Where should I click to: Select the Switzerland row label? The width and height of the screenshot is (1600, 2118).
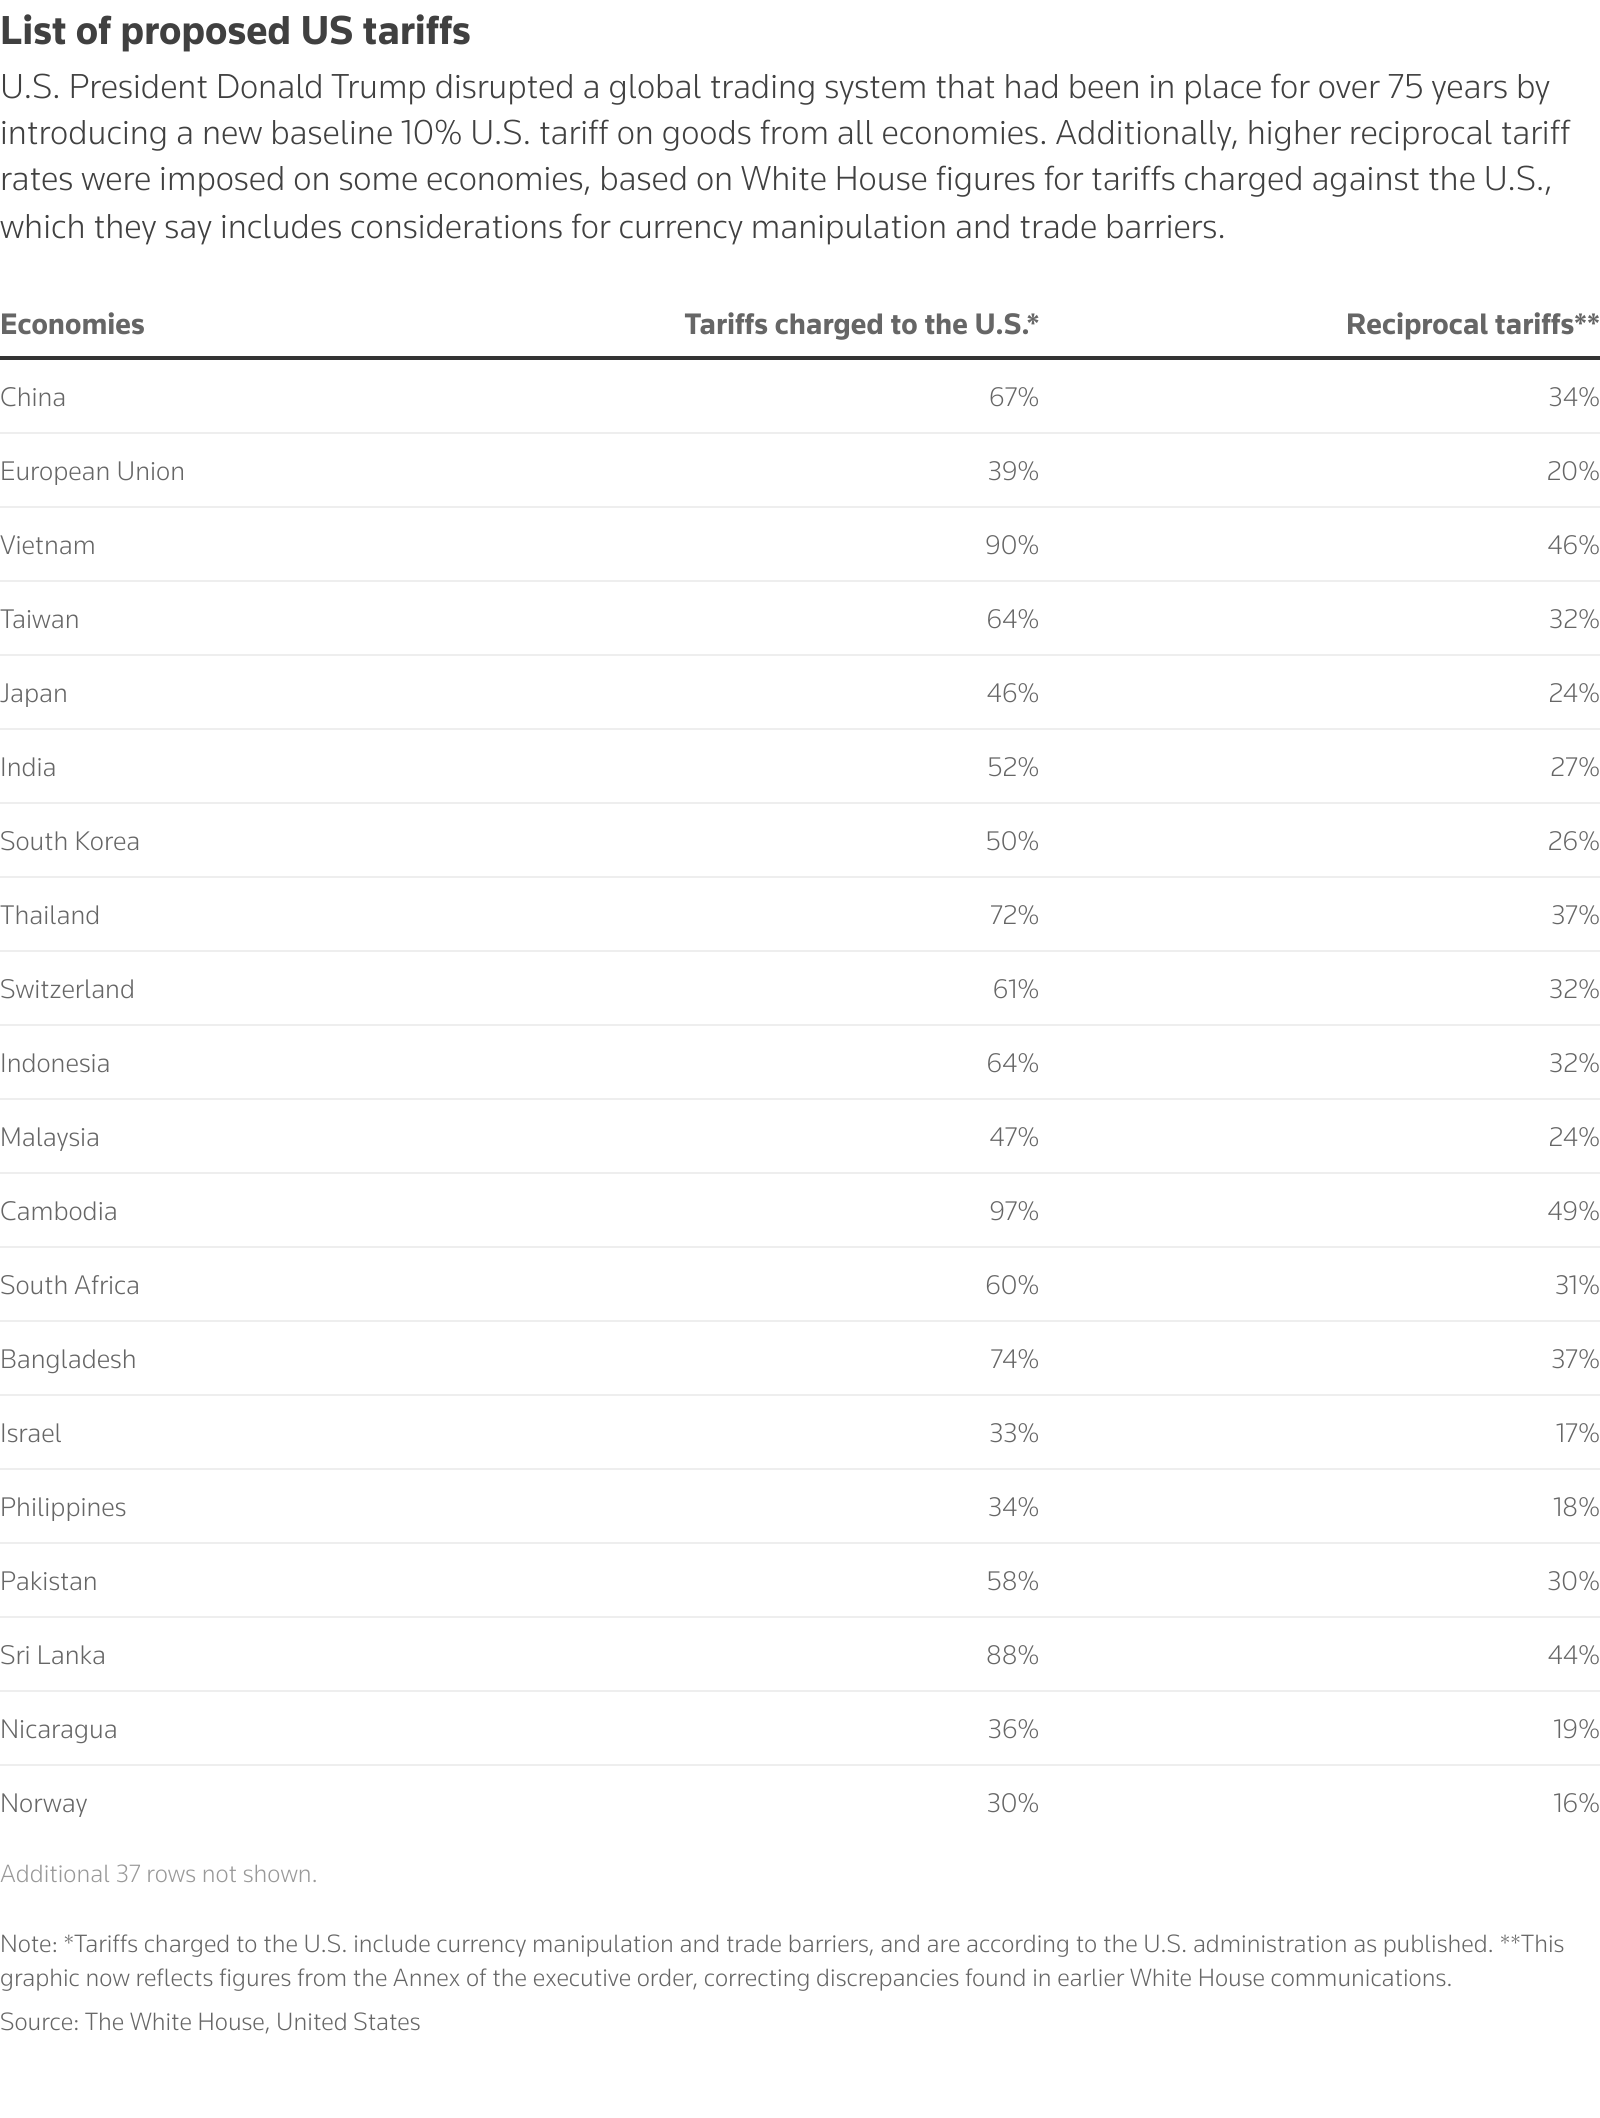[x=67, y=989]
